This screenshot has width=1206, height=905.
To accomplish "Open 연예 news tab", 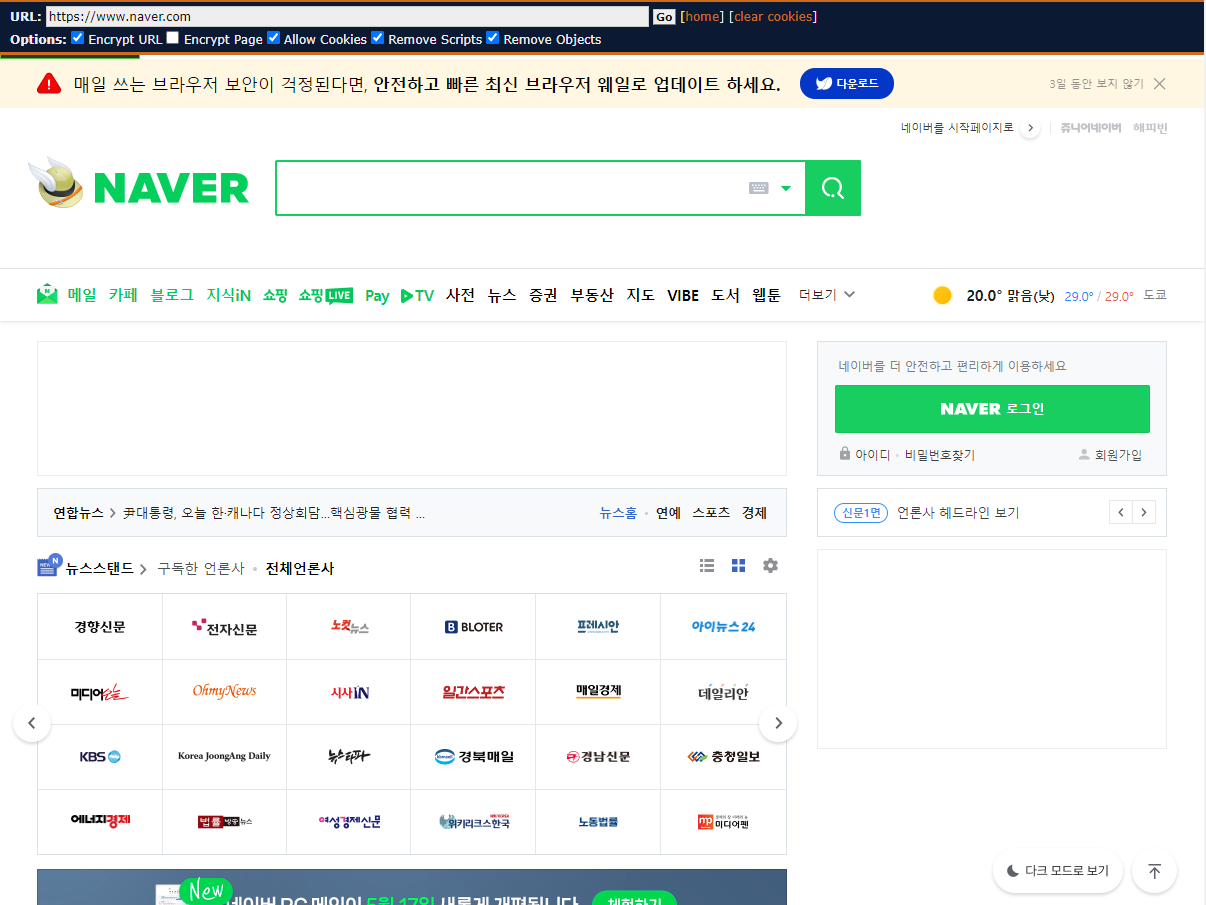I will [668, 513].
